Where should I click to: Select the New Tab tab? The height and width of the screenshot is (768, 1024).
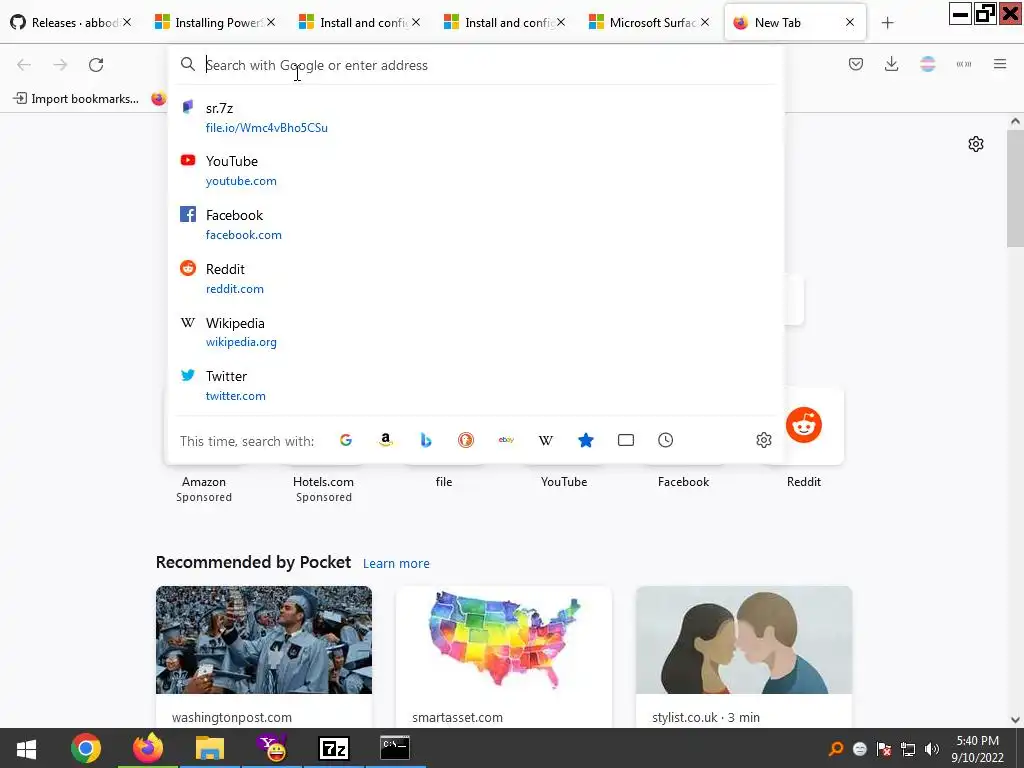tap(795, 23)
